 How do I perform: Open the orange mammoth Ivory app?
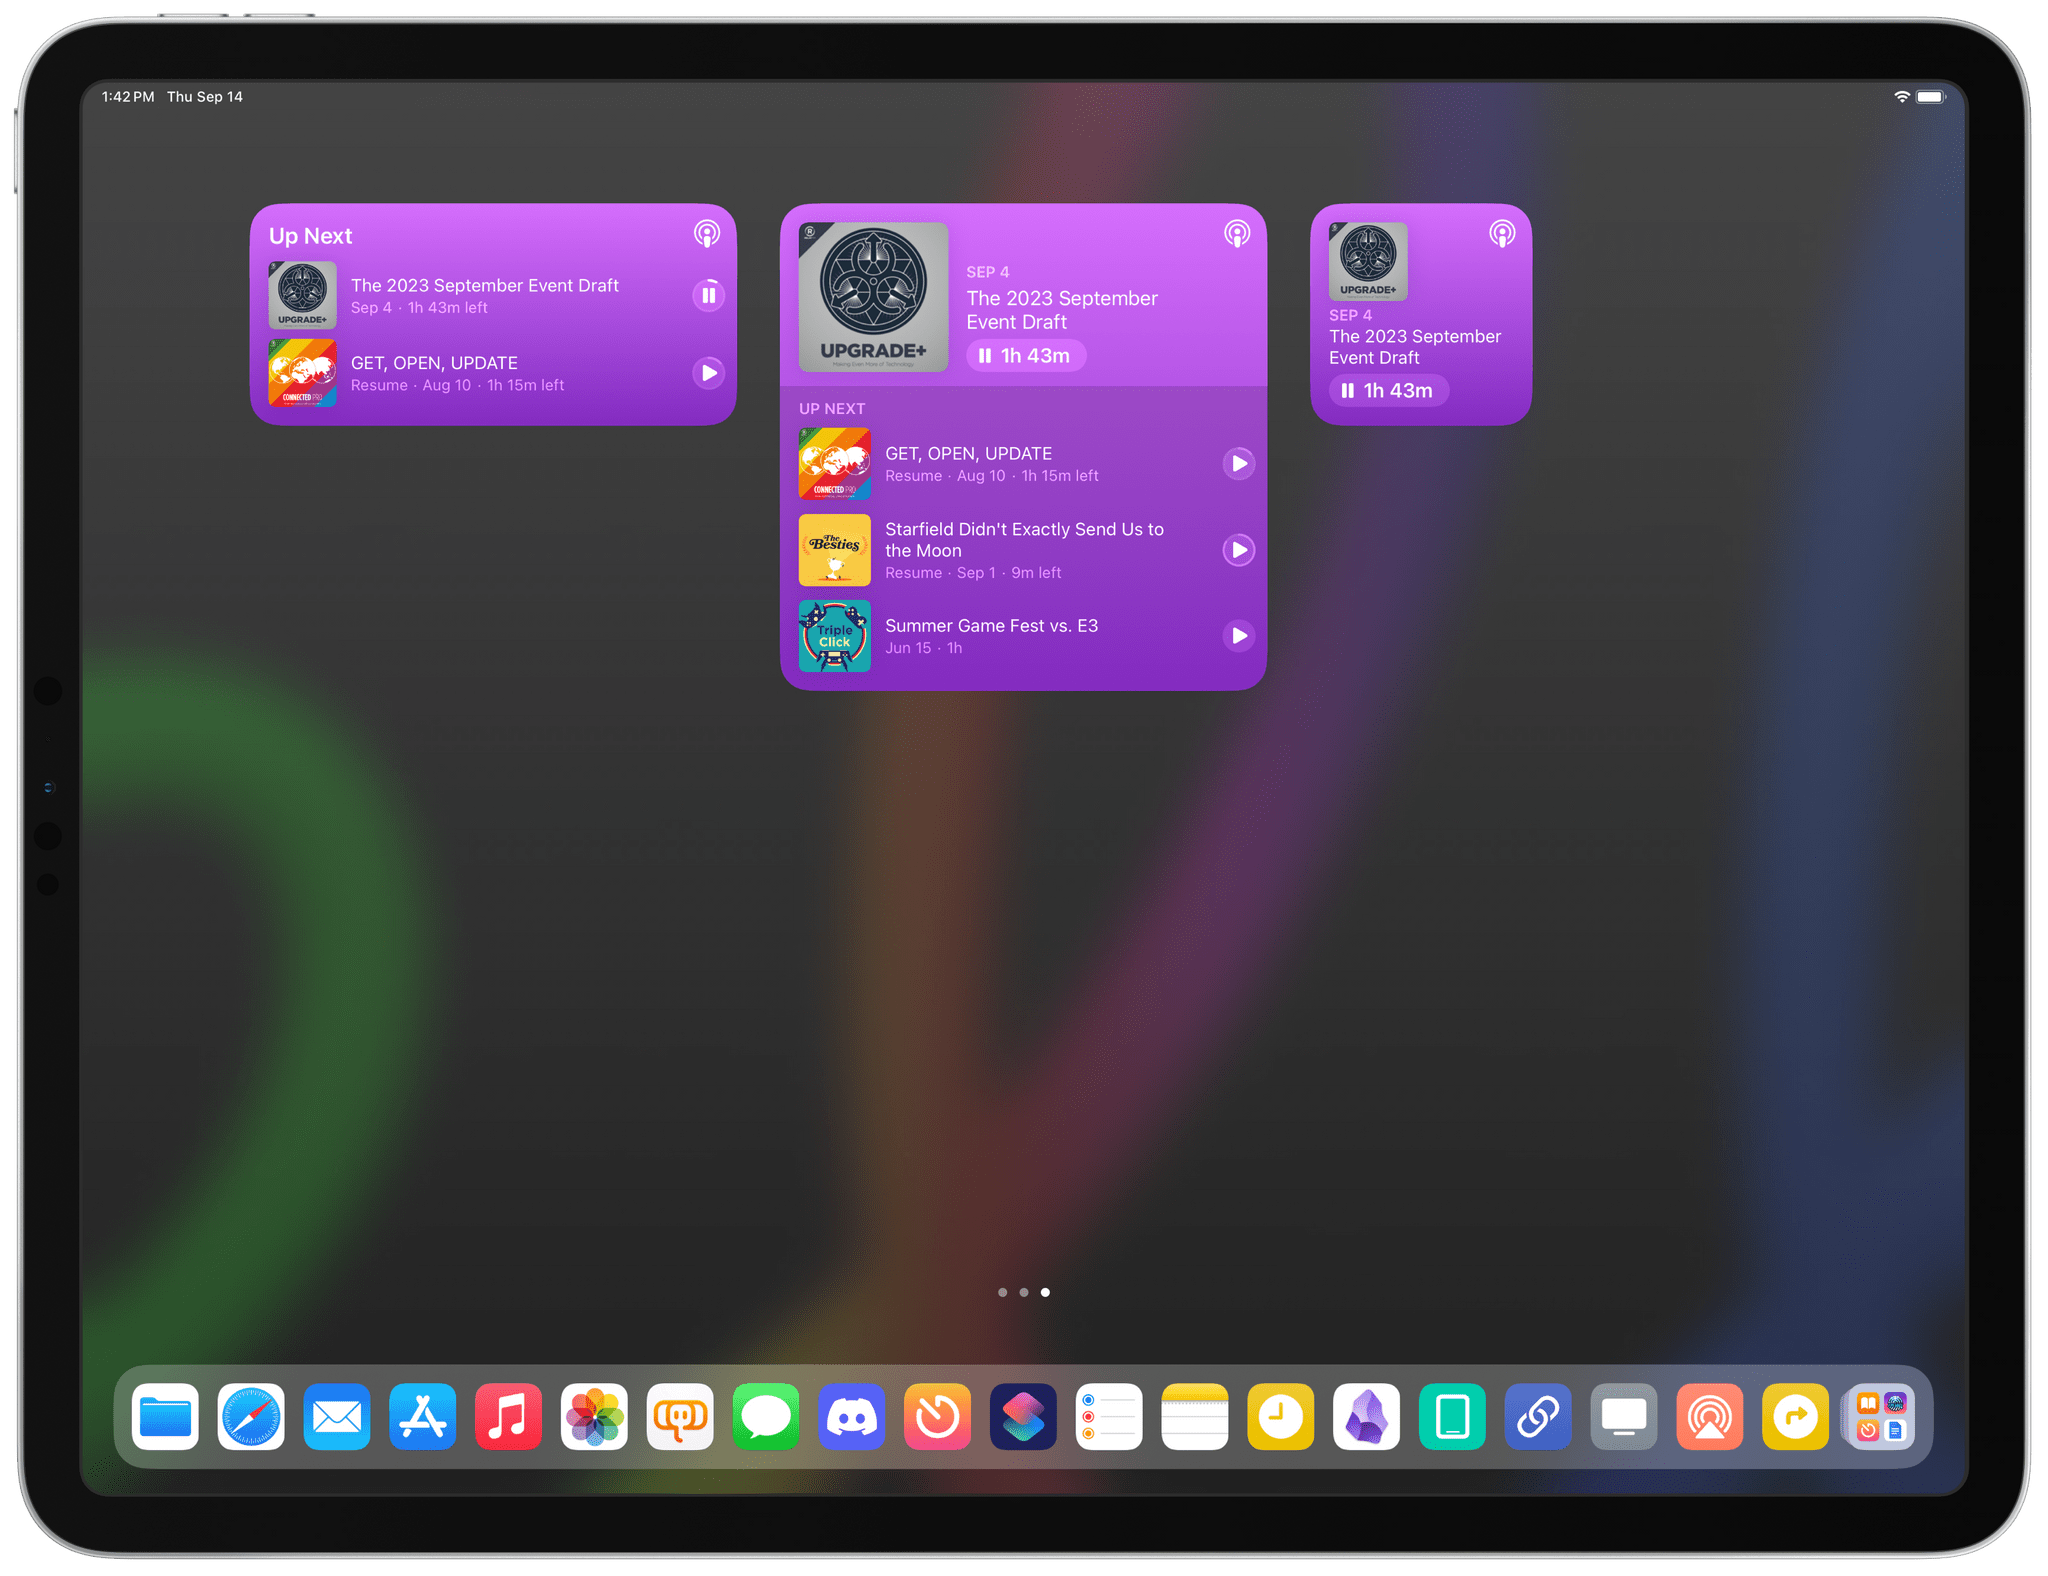coord(680,1416)
